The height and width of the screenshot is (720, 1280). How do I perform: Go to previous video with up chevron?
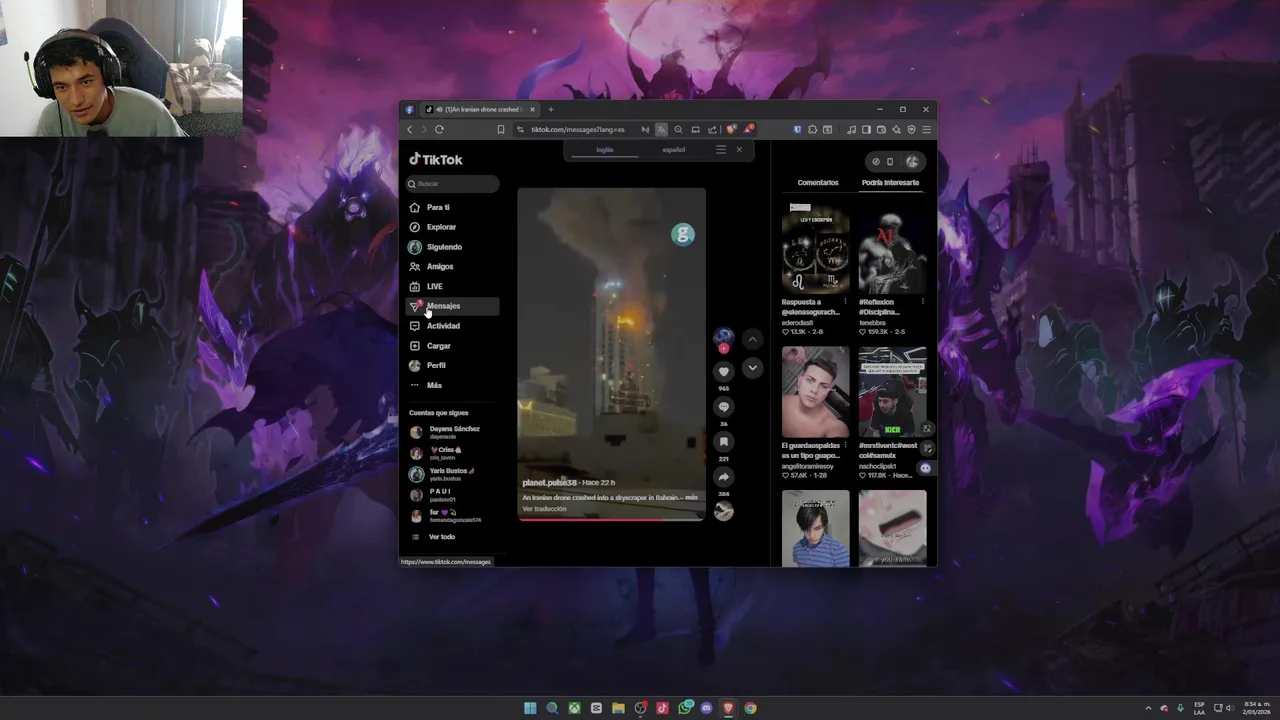[753, 340]
